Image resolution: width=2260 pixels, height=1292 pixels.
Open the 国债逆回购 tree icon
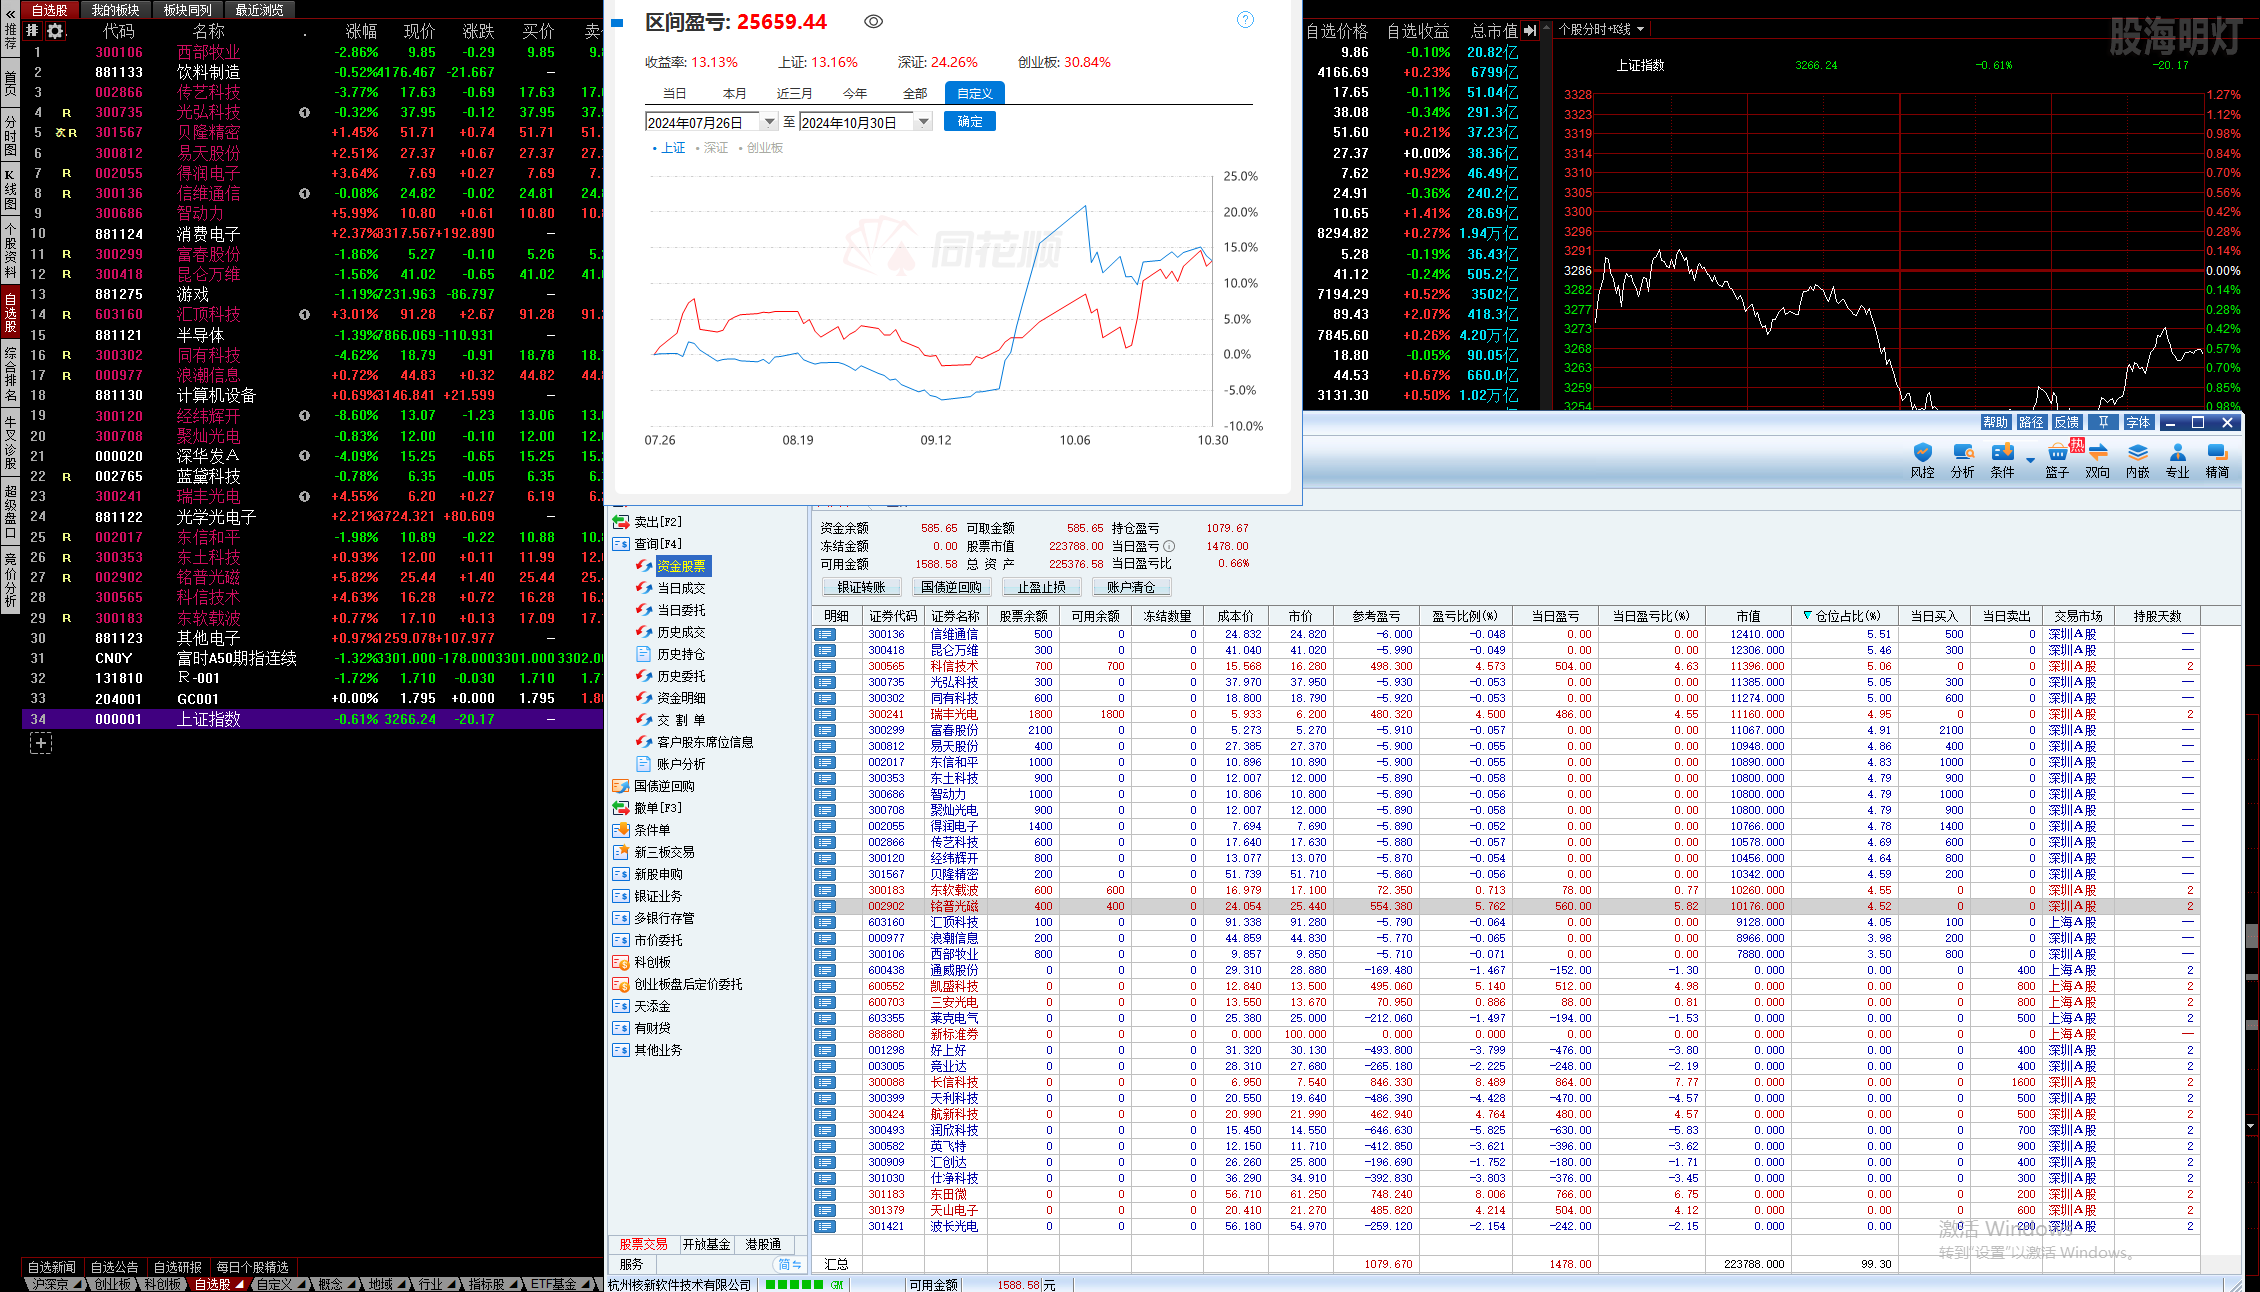(x=621, y=786)
